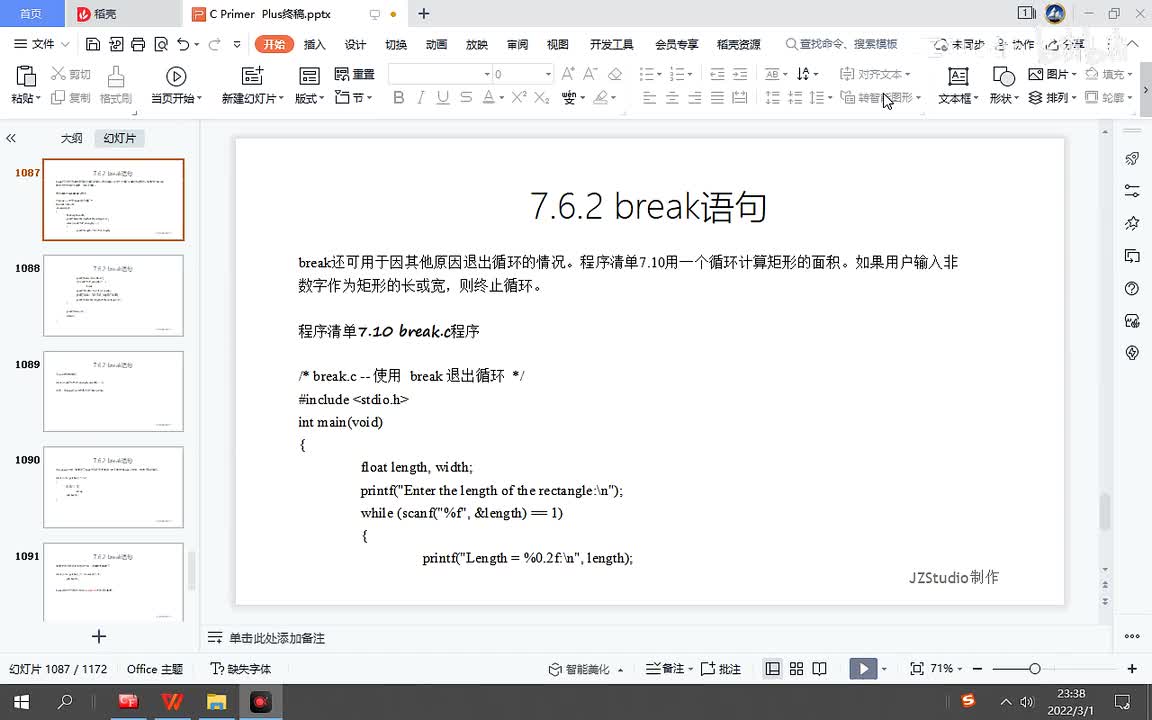Click the Format Painter (格式刷) icon
This screenshot has height=720, width=1152.
click(115, 76)
